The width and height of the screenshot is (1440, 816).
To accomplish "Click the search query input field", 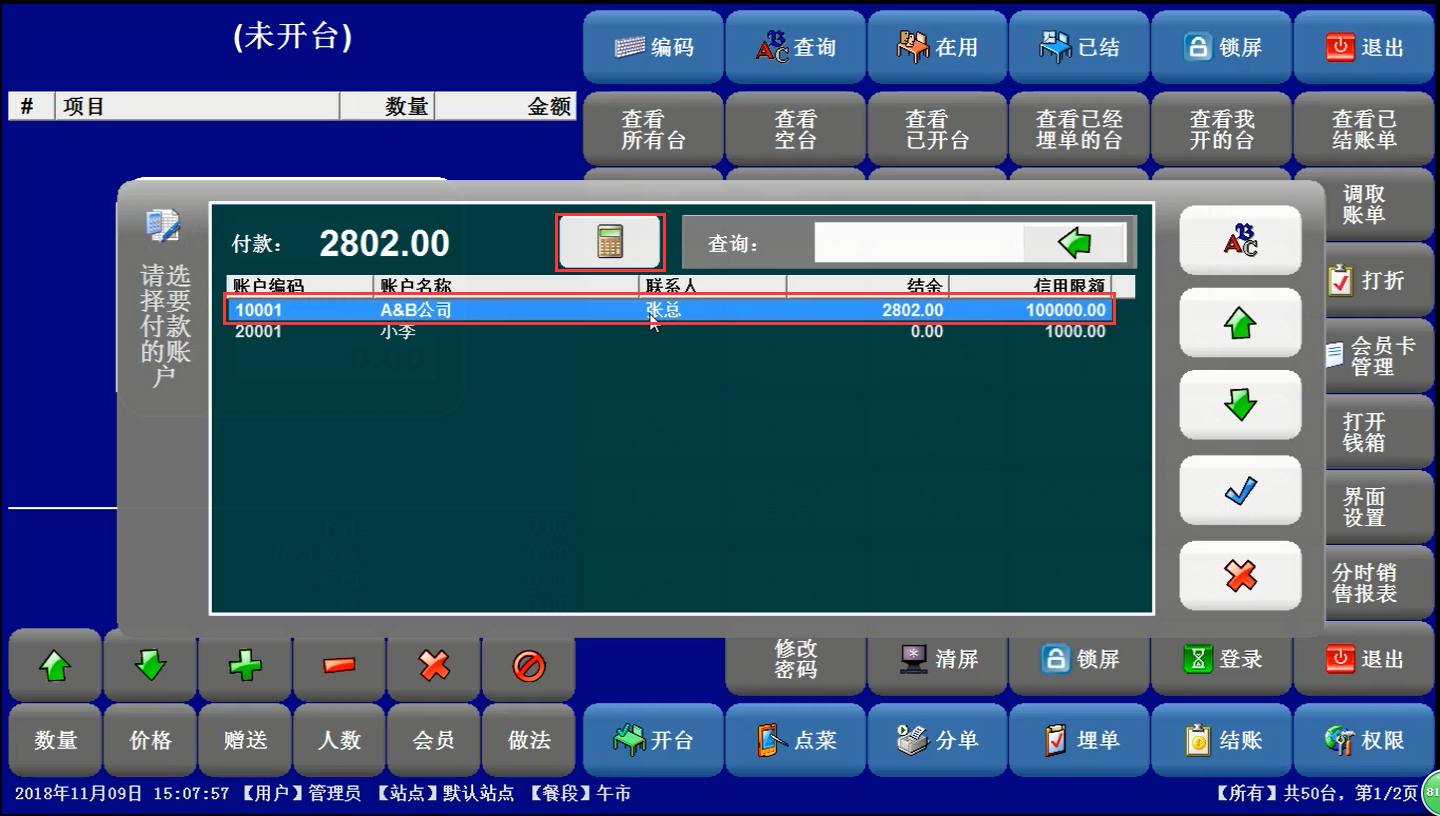I will click(x=919, y=243).
